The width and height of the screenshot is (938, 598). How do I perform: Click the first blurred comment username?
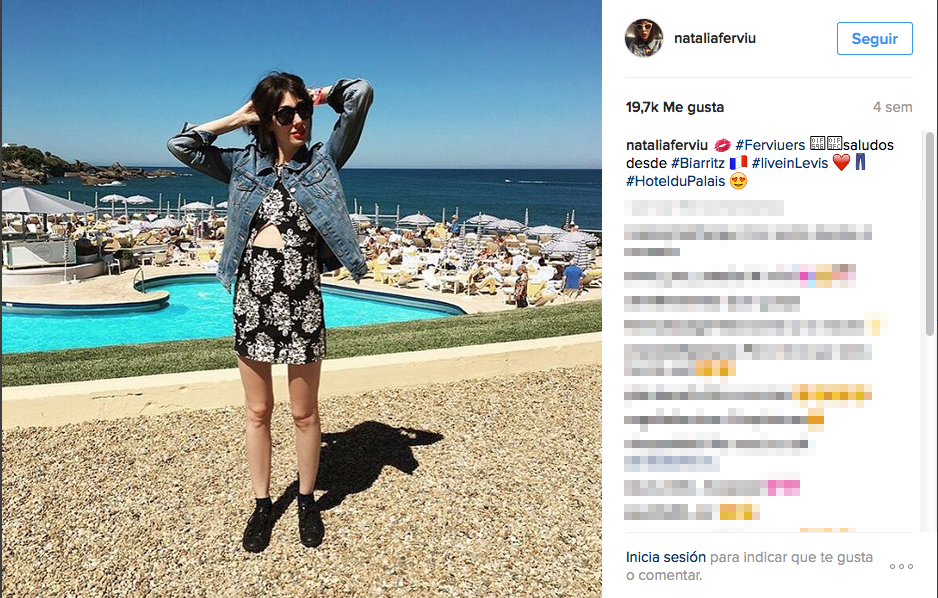click(x=704, y=208)
